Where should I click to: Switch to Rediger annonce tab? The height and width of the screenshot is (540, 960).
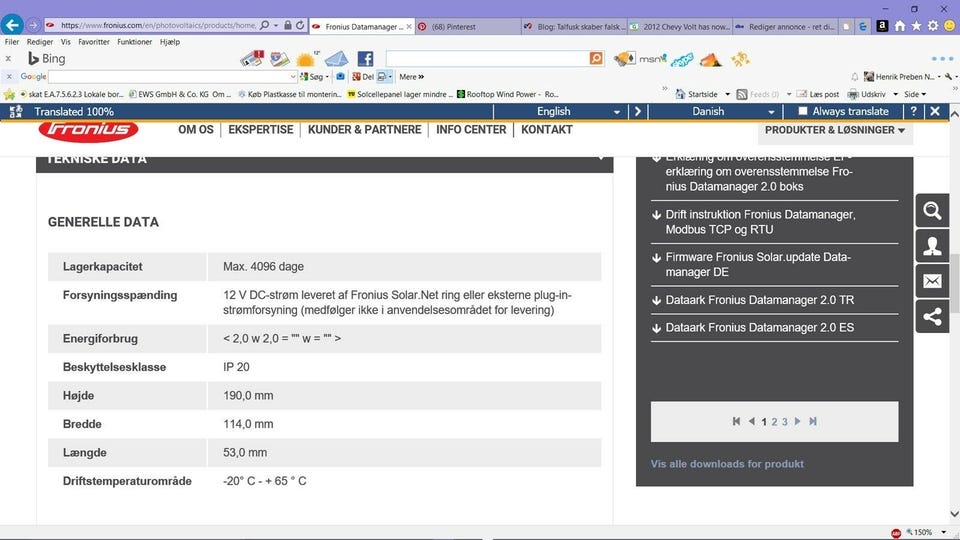(786, 26)
